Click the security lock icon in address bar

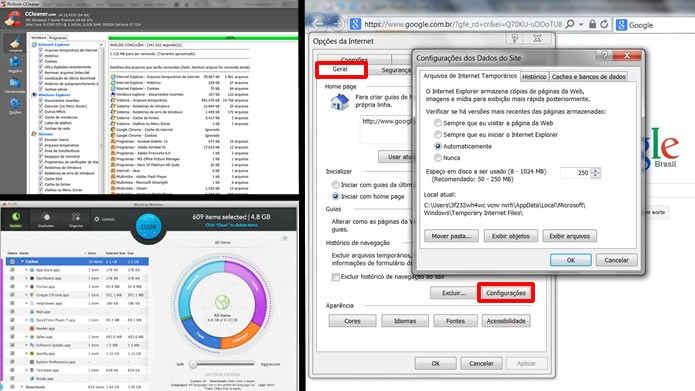pos(592,24)
